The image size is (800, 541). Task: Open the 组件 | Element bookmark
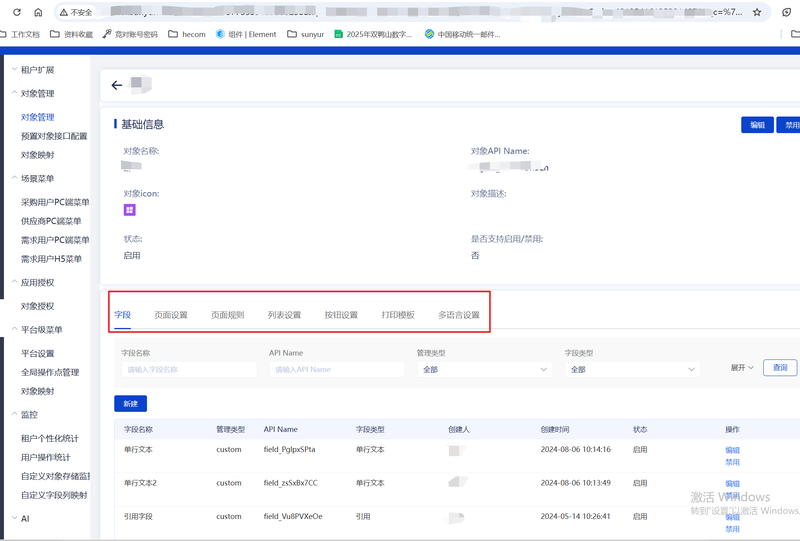(246, 34)
